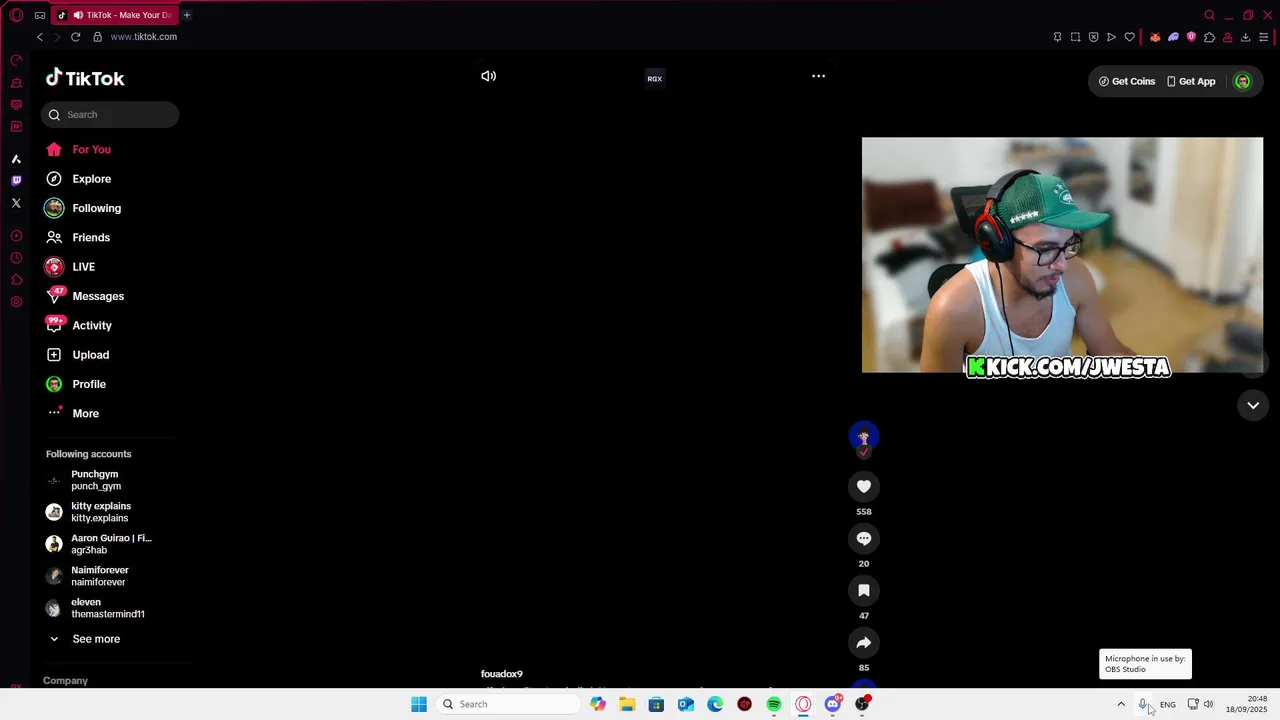Screen dimensions: 1280x720
Task: Open the Opera workspaces icon beside the tab
Action: tap(40, 15)
